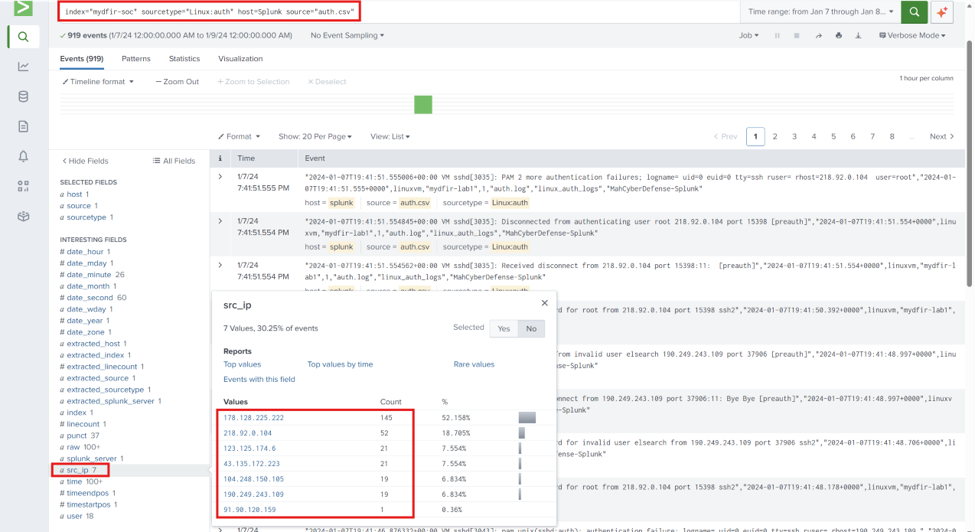This screenshot has height=532, width=975.
Task: Open the Analytics chart sidebar icon
Action: 23,66
